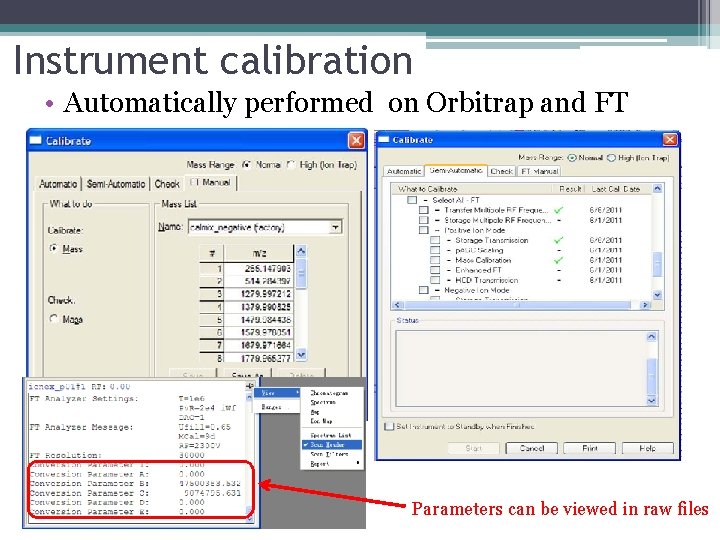Choose the Calibrate Mass radio option
Viewport: 720px width, 540px height.
pos(54,248)
